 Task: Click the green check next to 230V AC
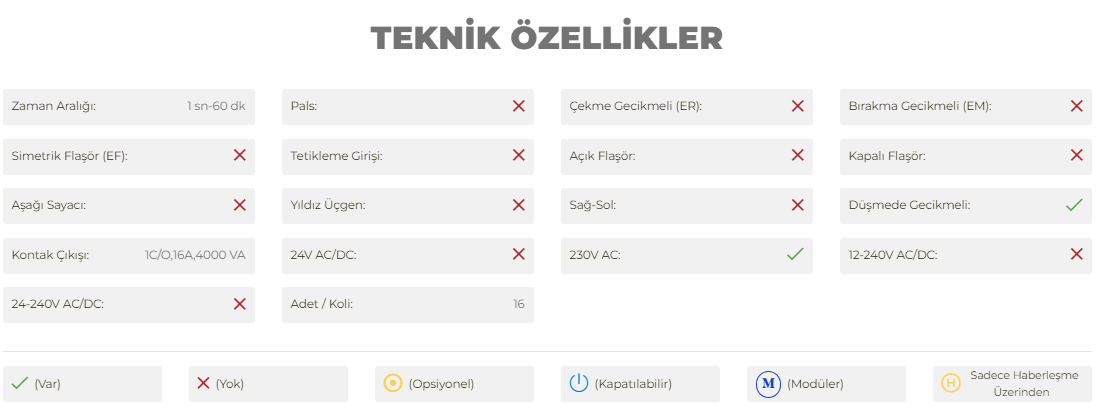795,254
